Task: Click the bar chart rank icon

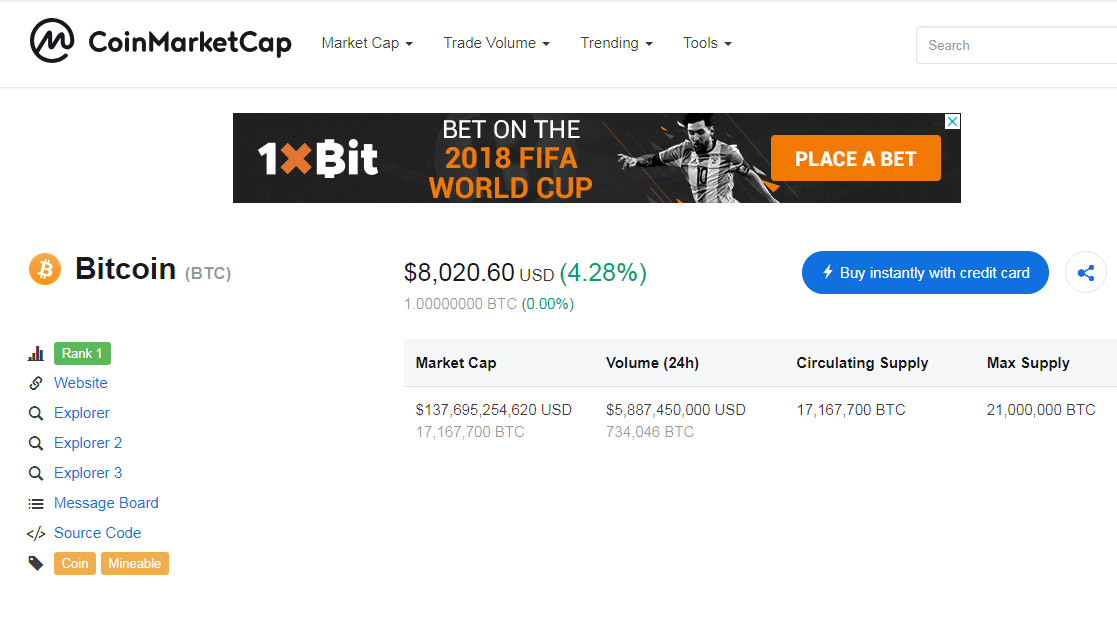Action: (x=36, y=354)
